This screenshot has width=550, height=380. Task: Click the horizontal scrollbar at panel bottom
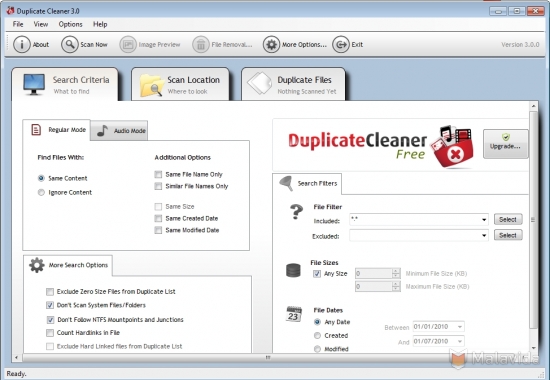(268, 358)
